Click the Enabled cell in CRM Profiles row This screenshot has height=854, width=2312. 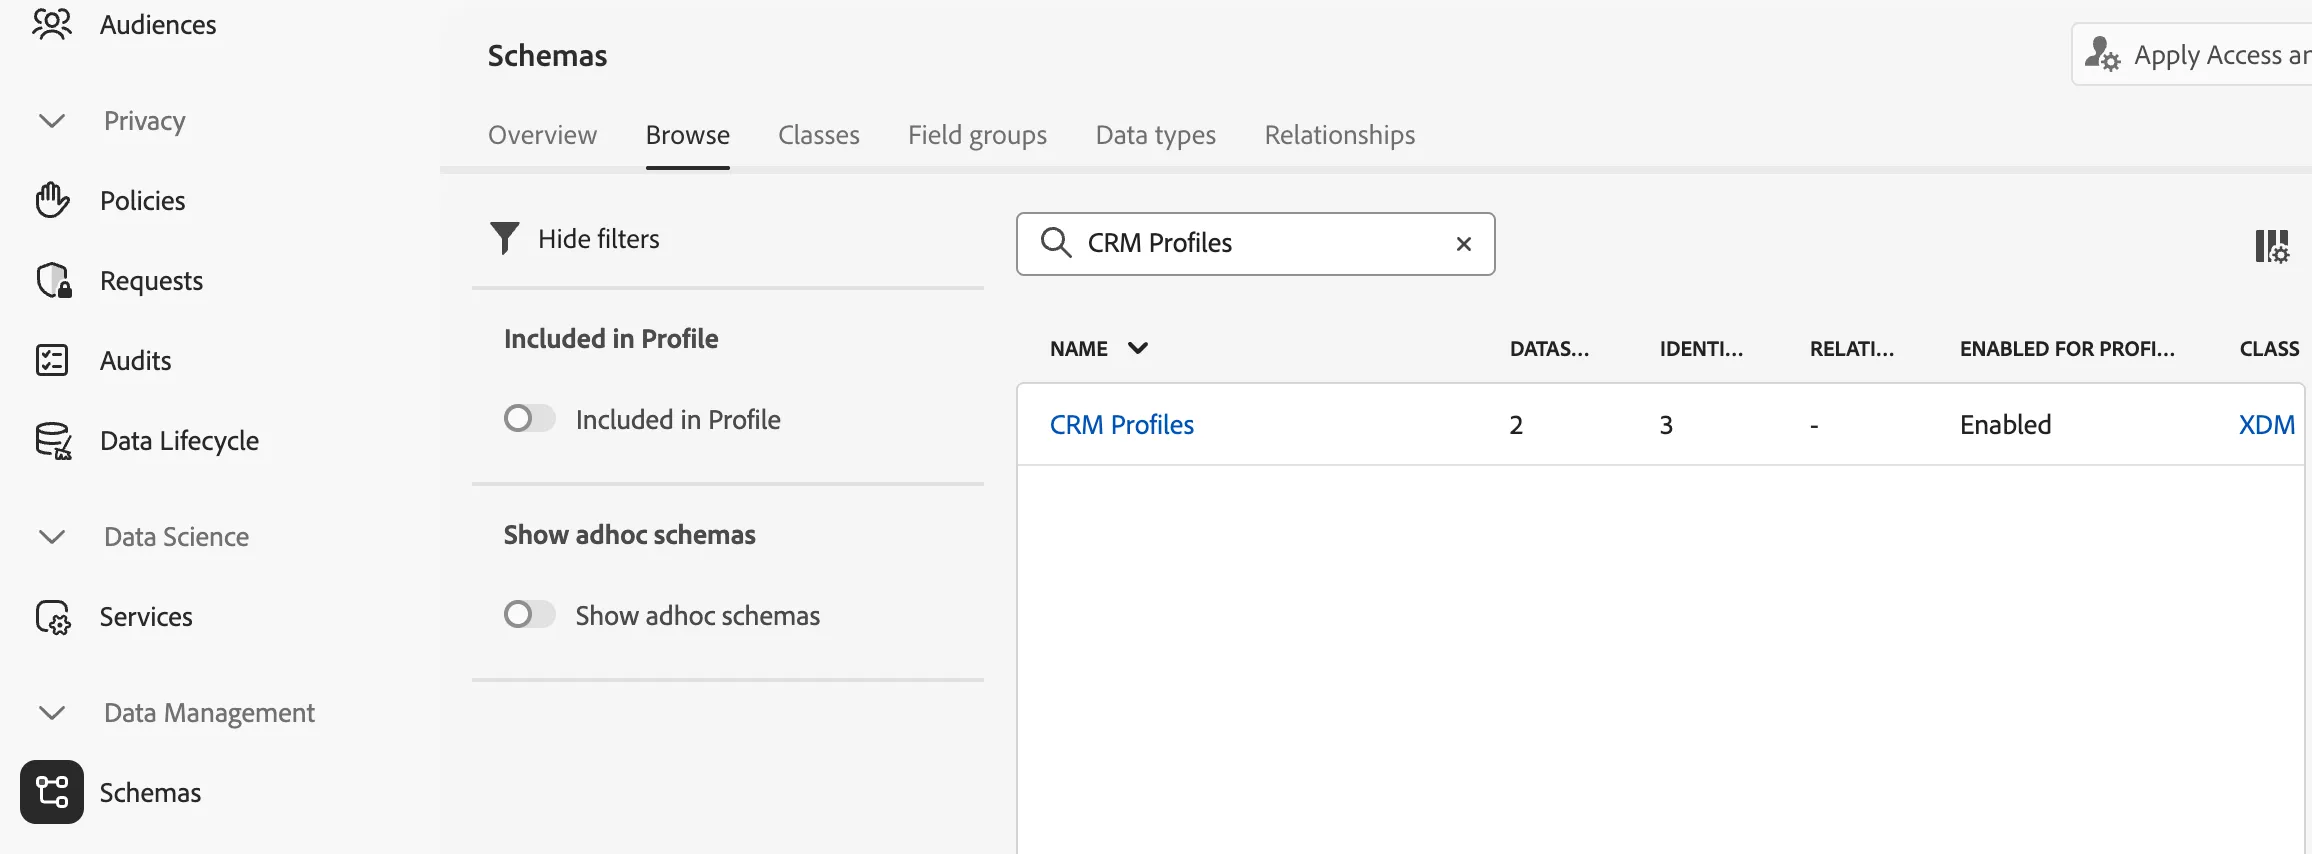click(x=2006, y=425)
